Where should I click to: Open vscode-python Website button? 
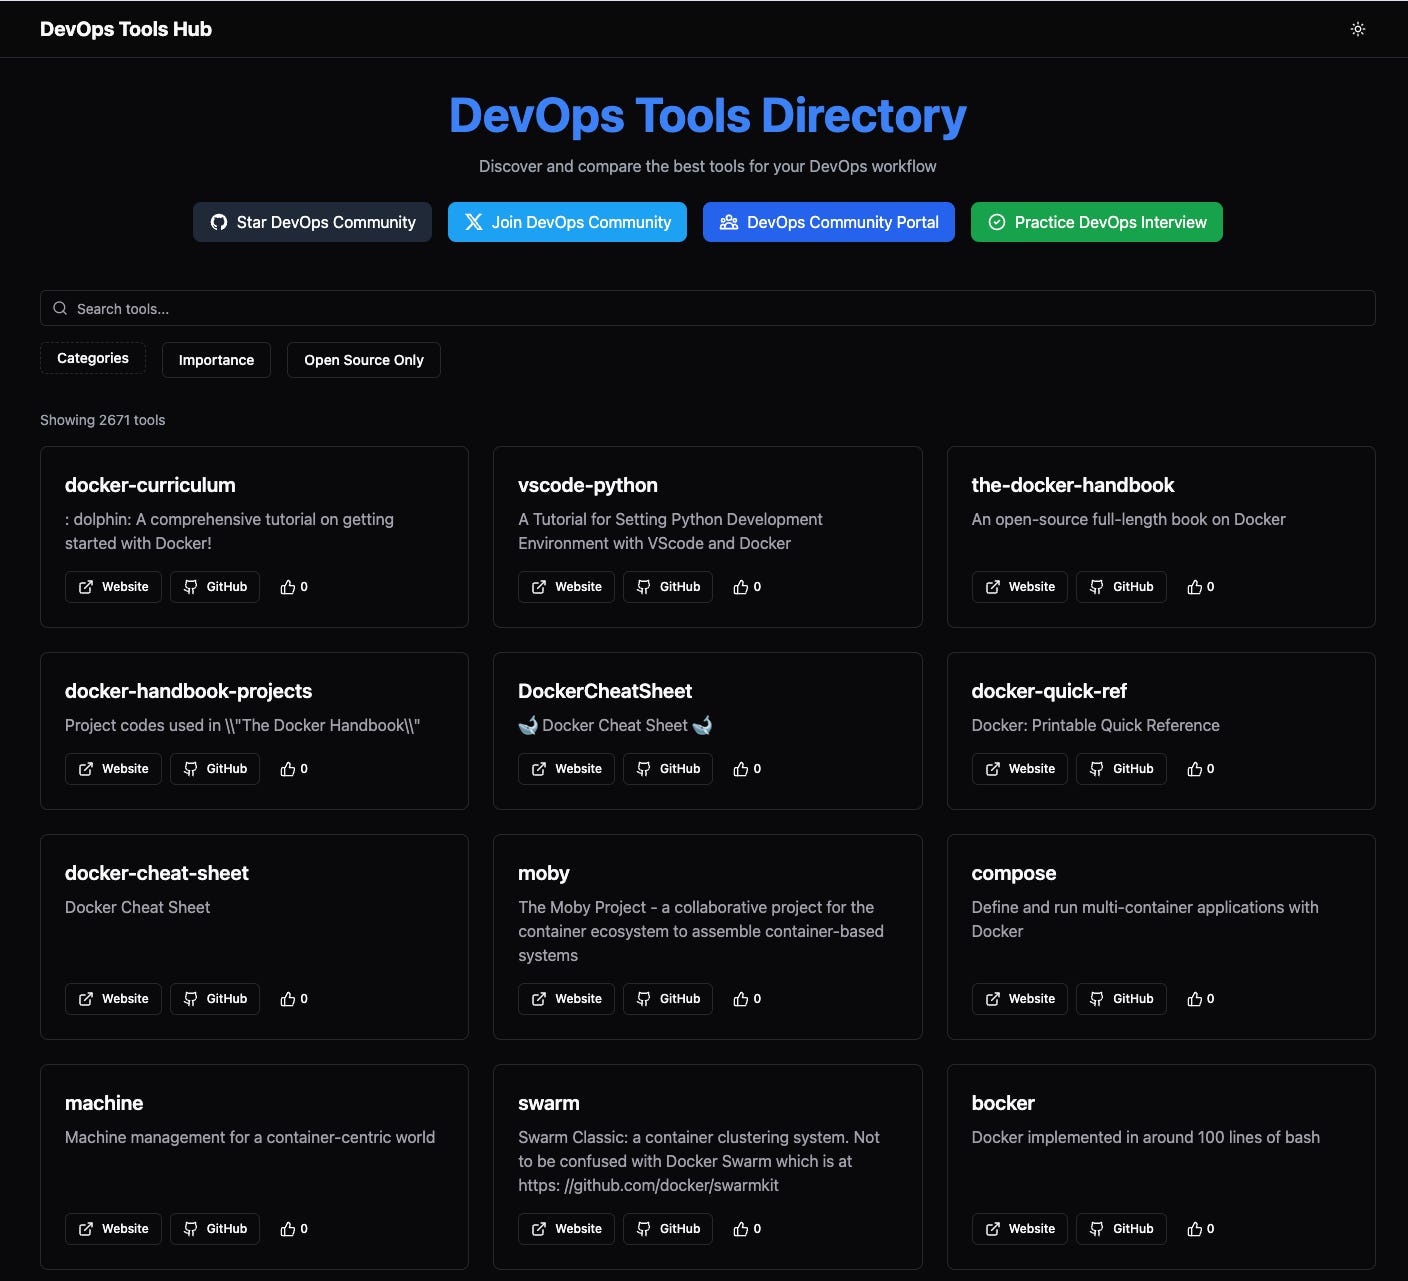coord(566,587)
